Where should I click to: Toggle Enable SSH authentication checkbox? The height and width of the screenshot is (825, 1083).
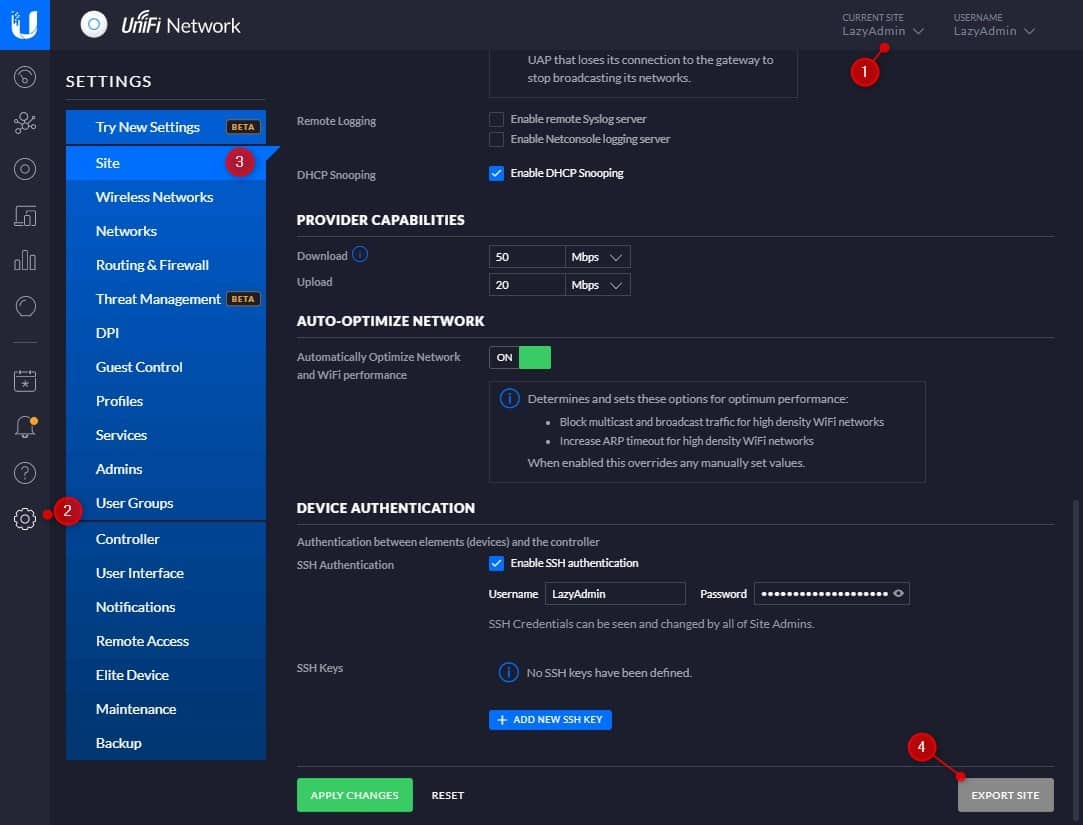click(x=496, y=564)
